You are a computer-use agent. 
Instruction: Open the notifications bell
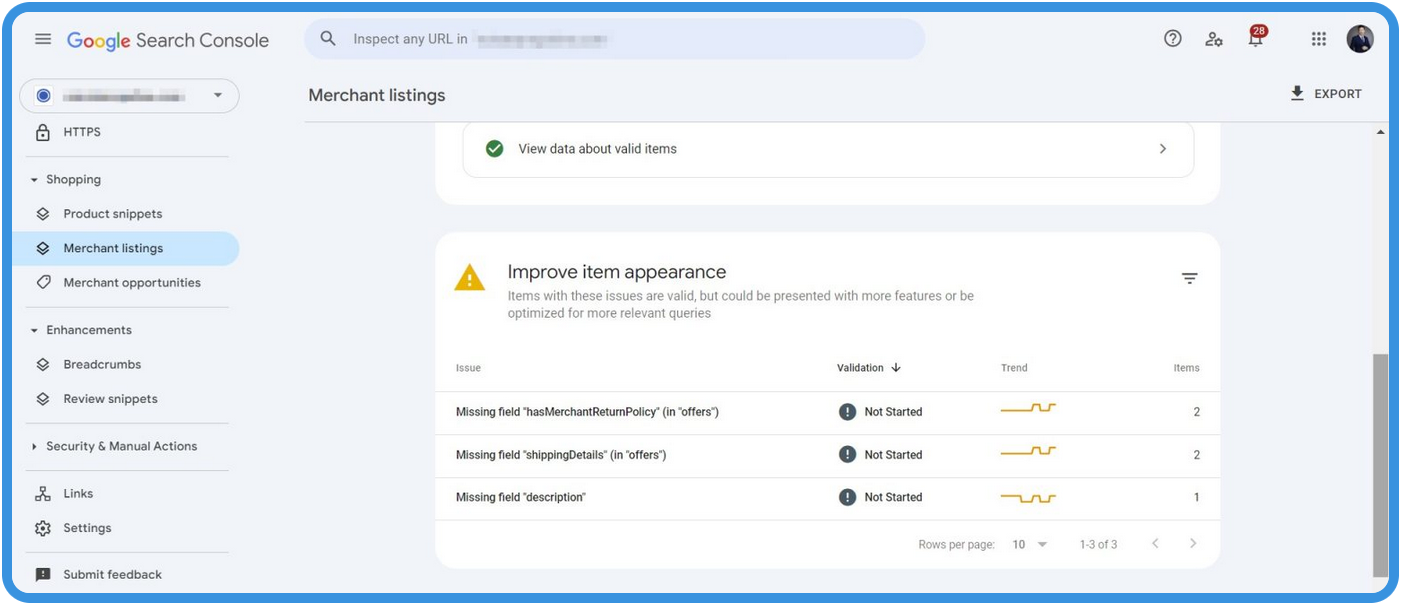(x=1255, y=40)
